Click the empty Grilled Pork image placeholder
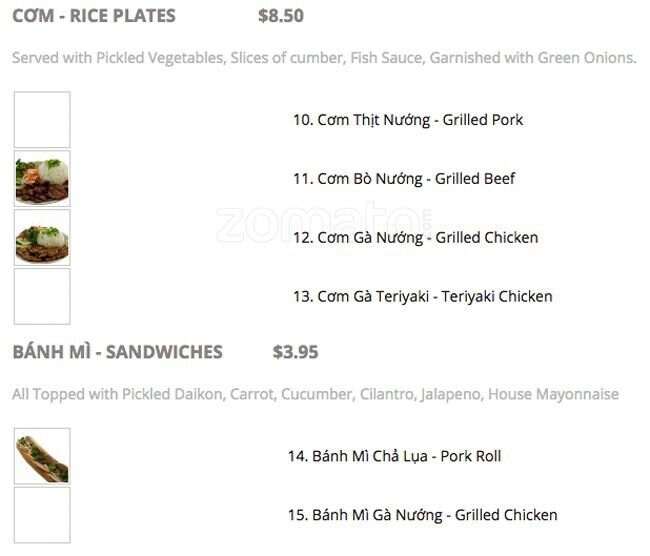Screen dimensions: 650x556 click(42, 120)
